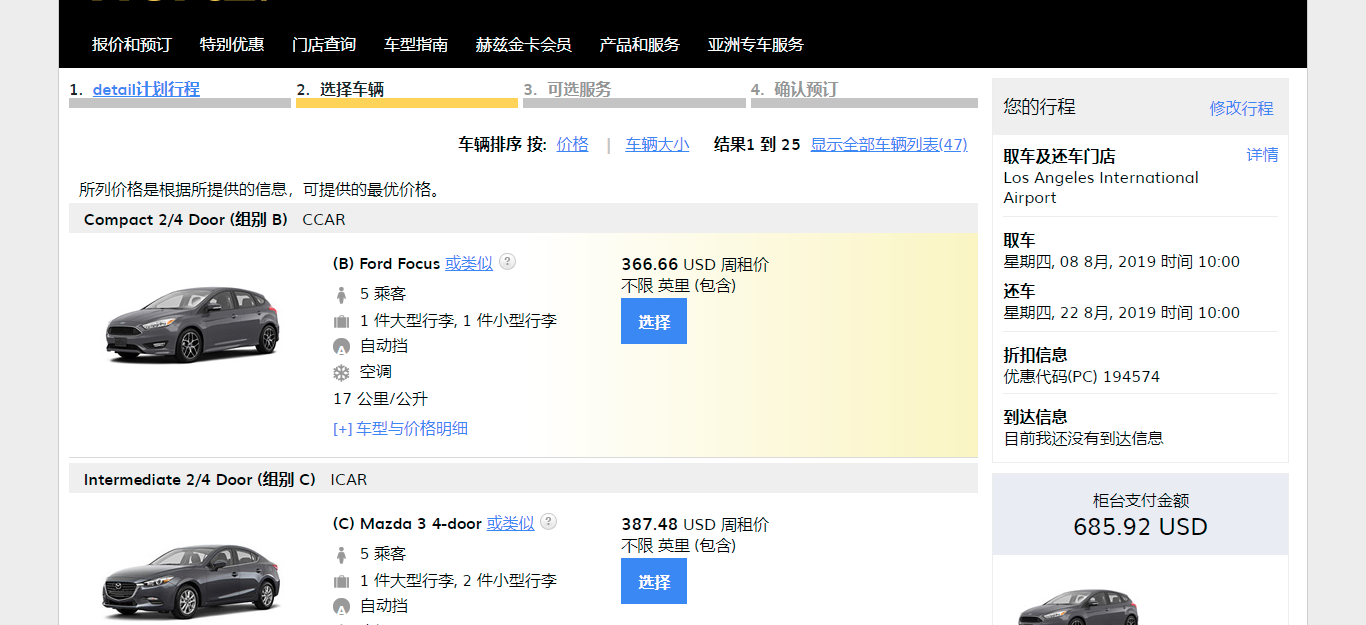Click the Ford Focus luggage icon

[341, 321]
